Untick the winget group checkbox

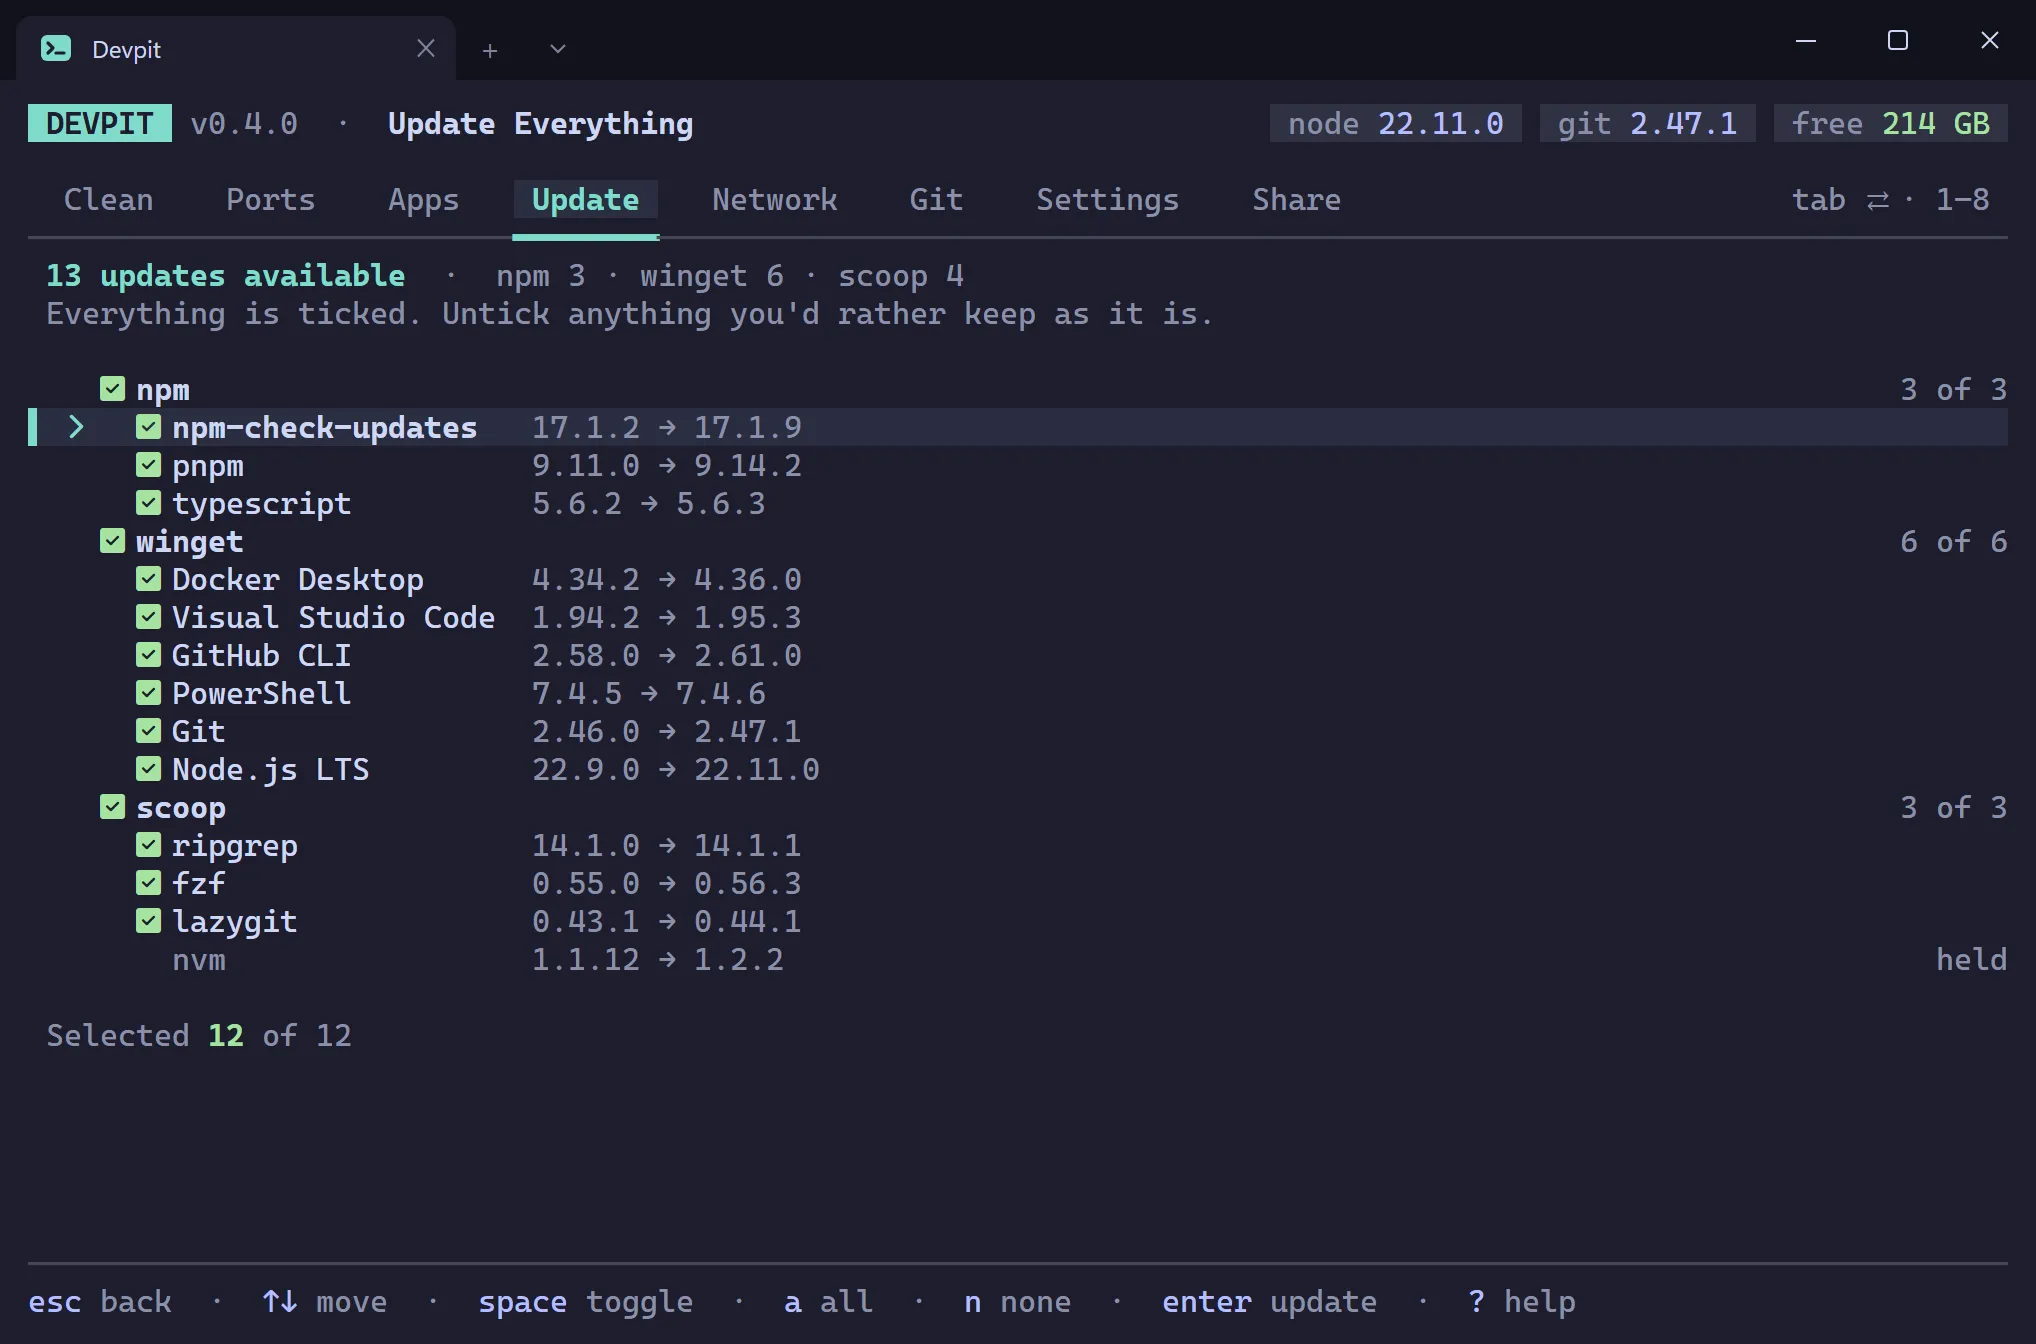click(112, 541)
